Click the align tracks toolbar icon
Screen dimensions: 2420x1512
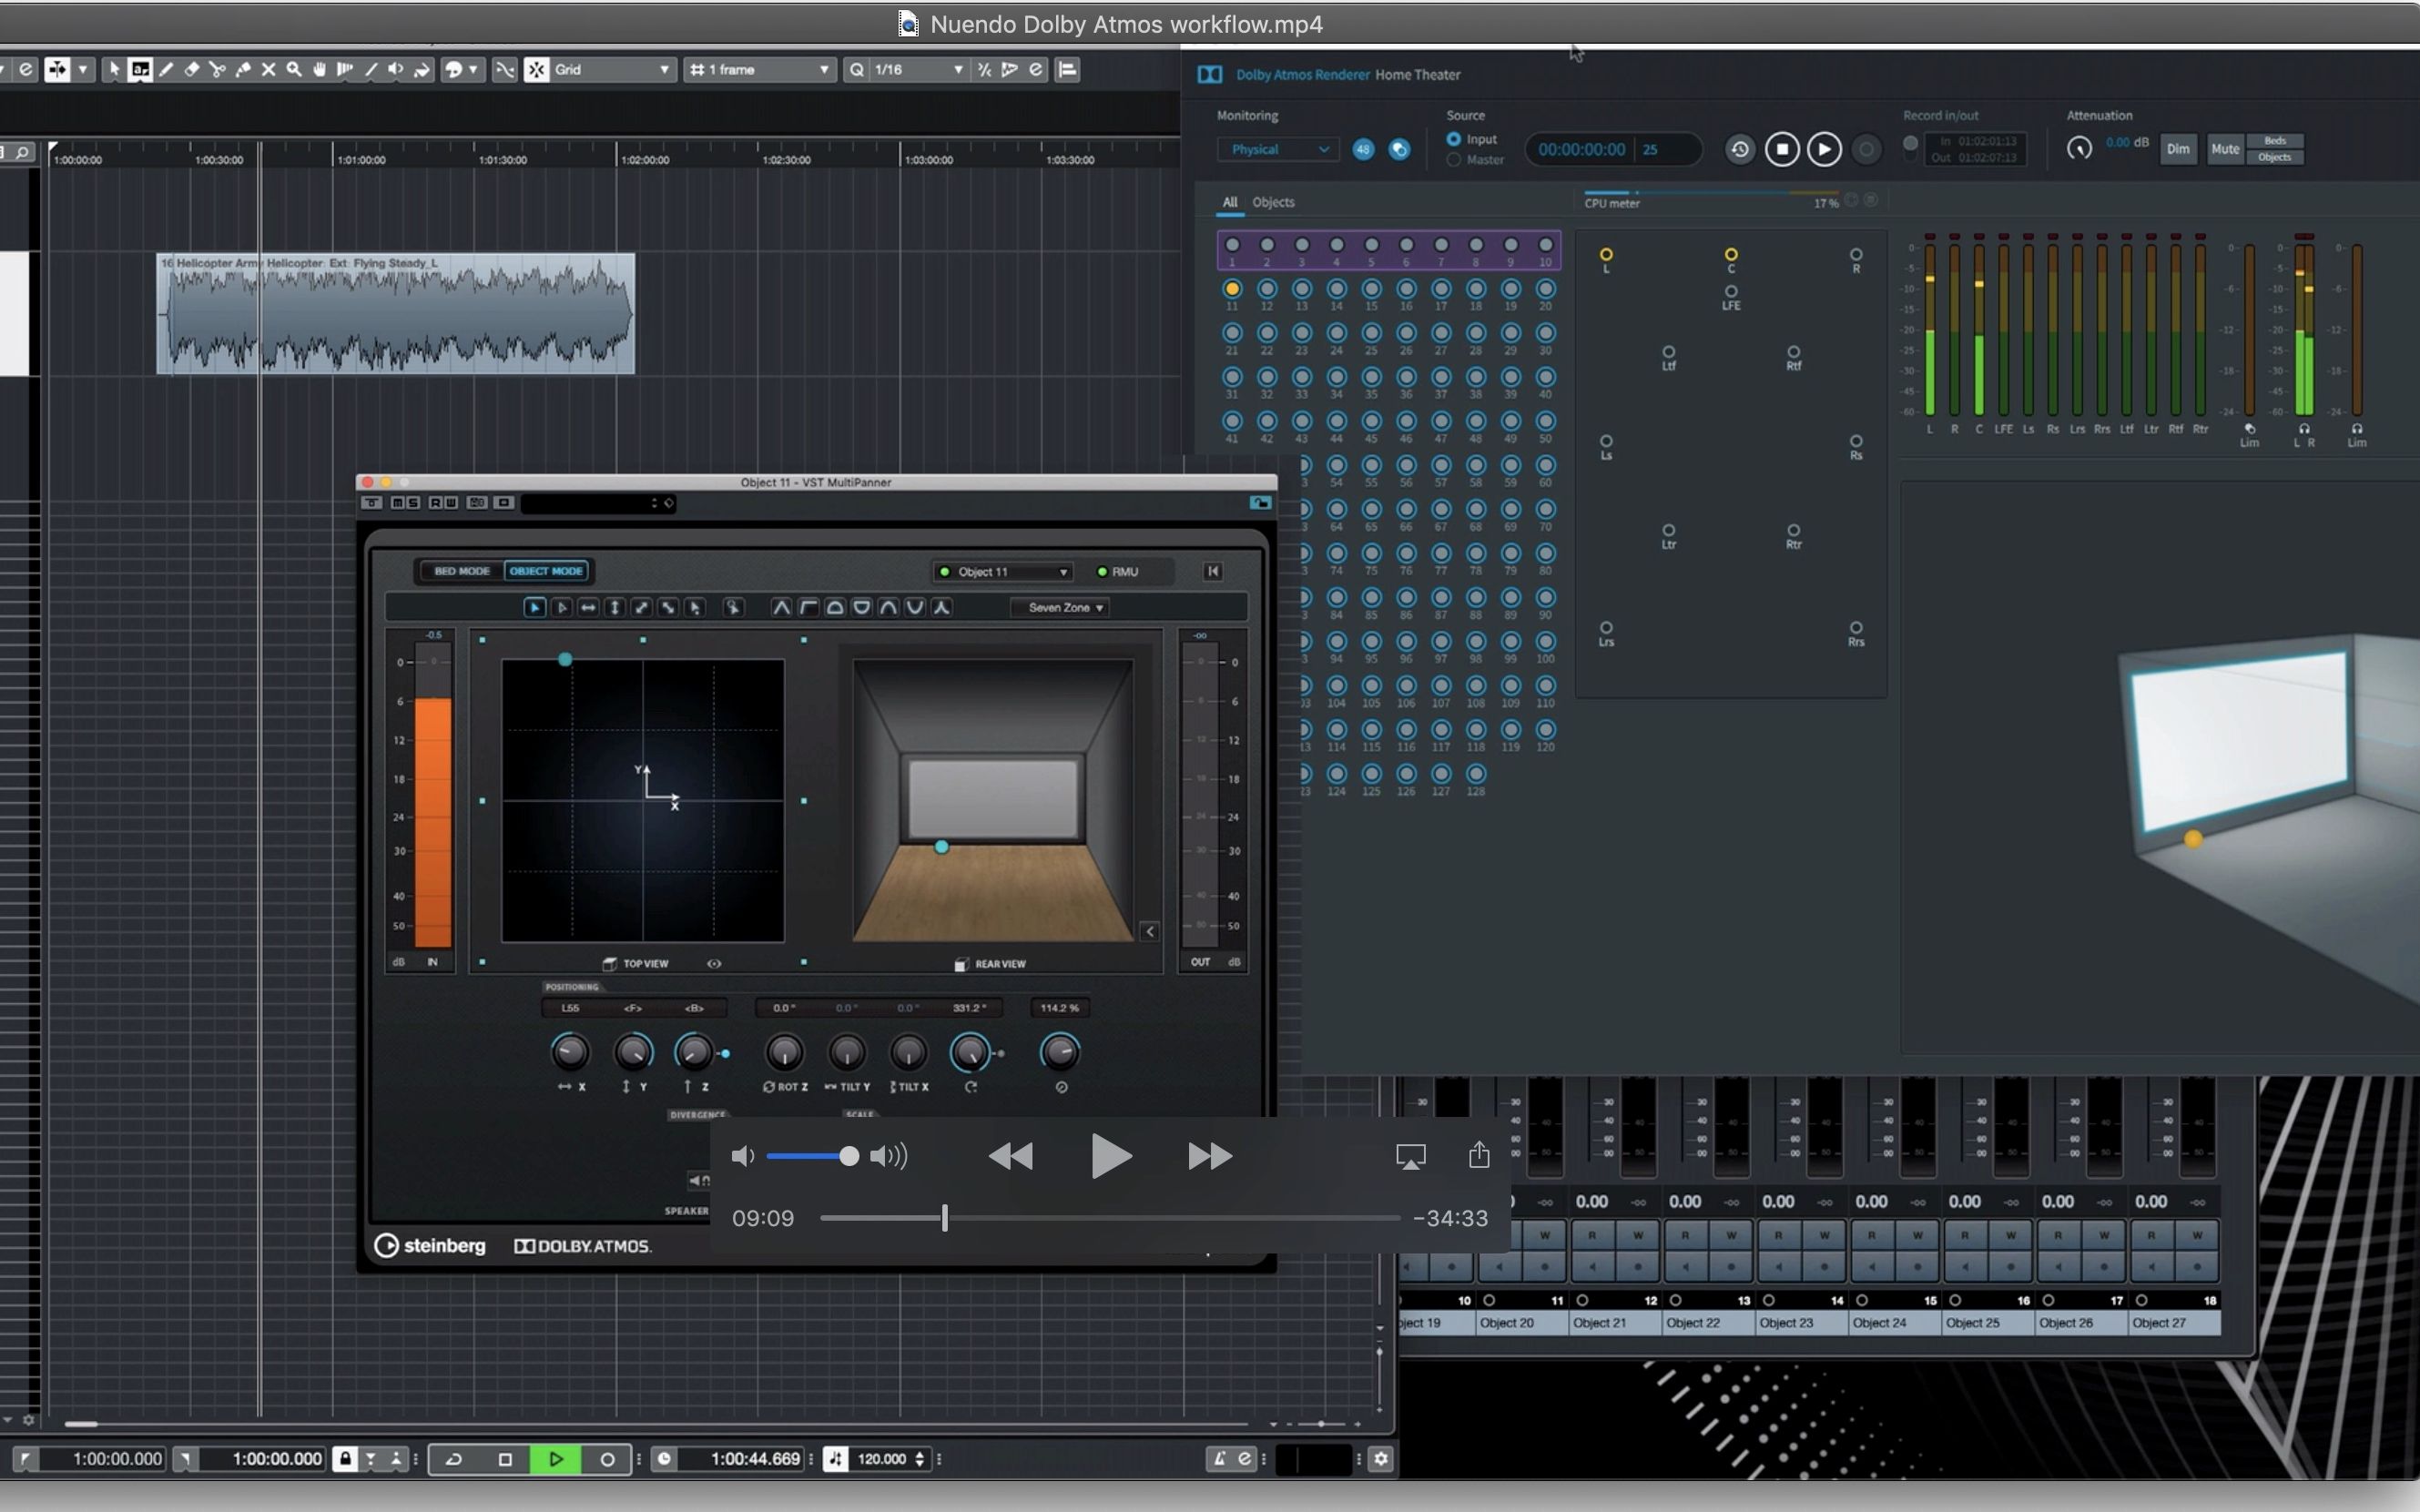point(1067,69)
